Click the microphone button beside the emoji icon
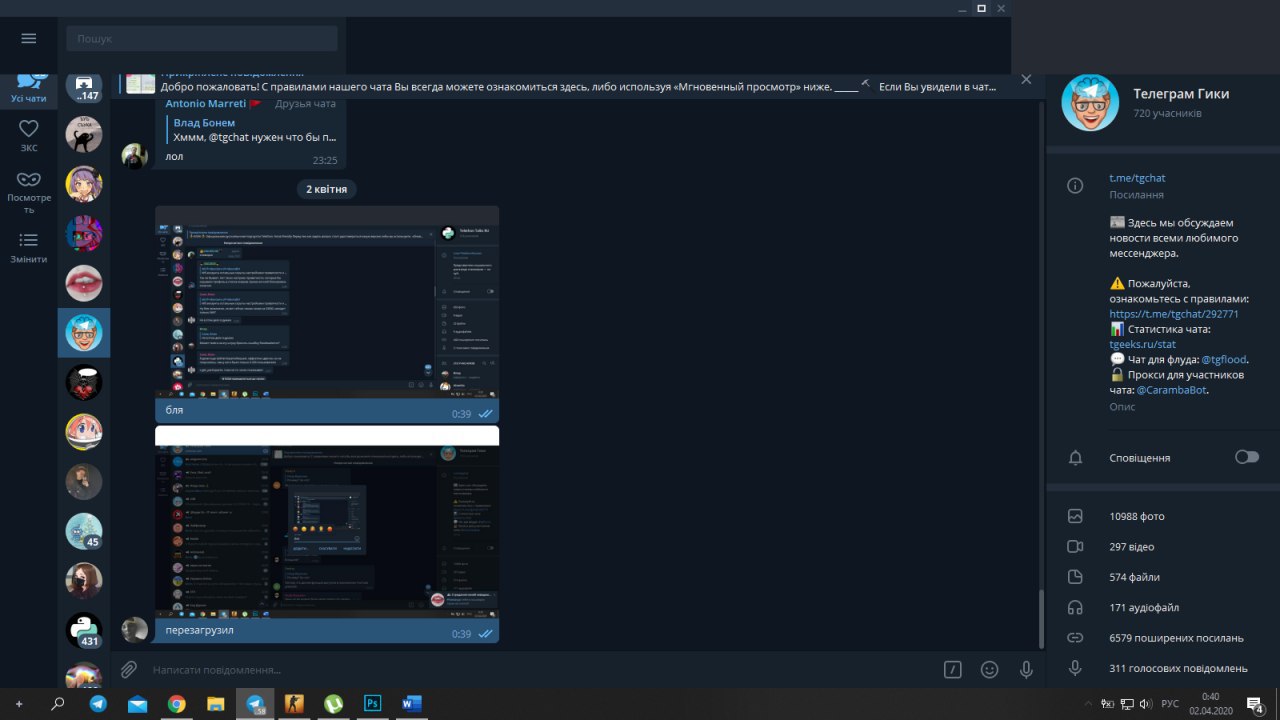The height and width of the screenshot is (720, 1280). coord(1025,669)
